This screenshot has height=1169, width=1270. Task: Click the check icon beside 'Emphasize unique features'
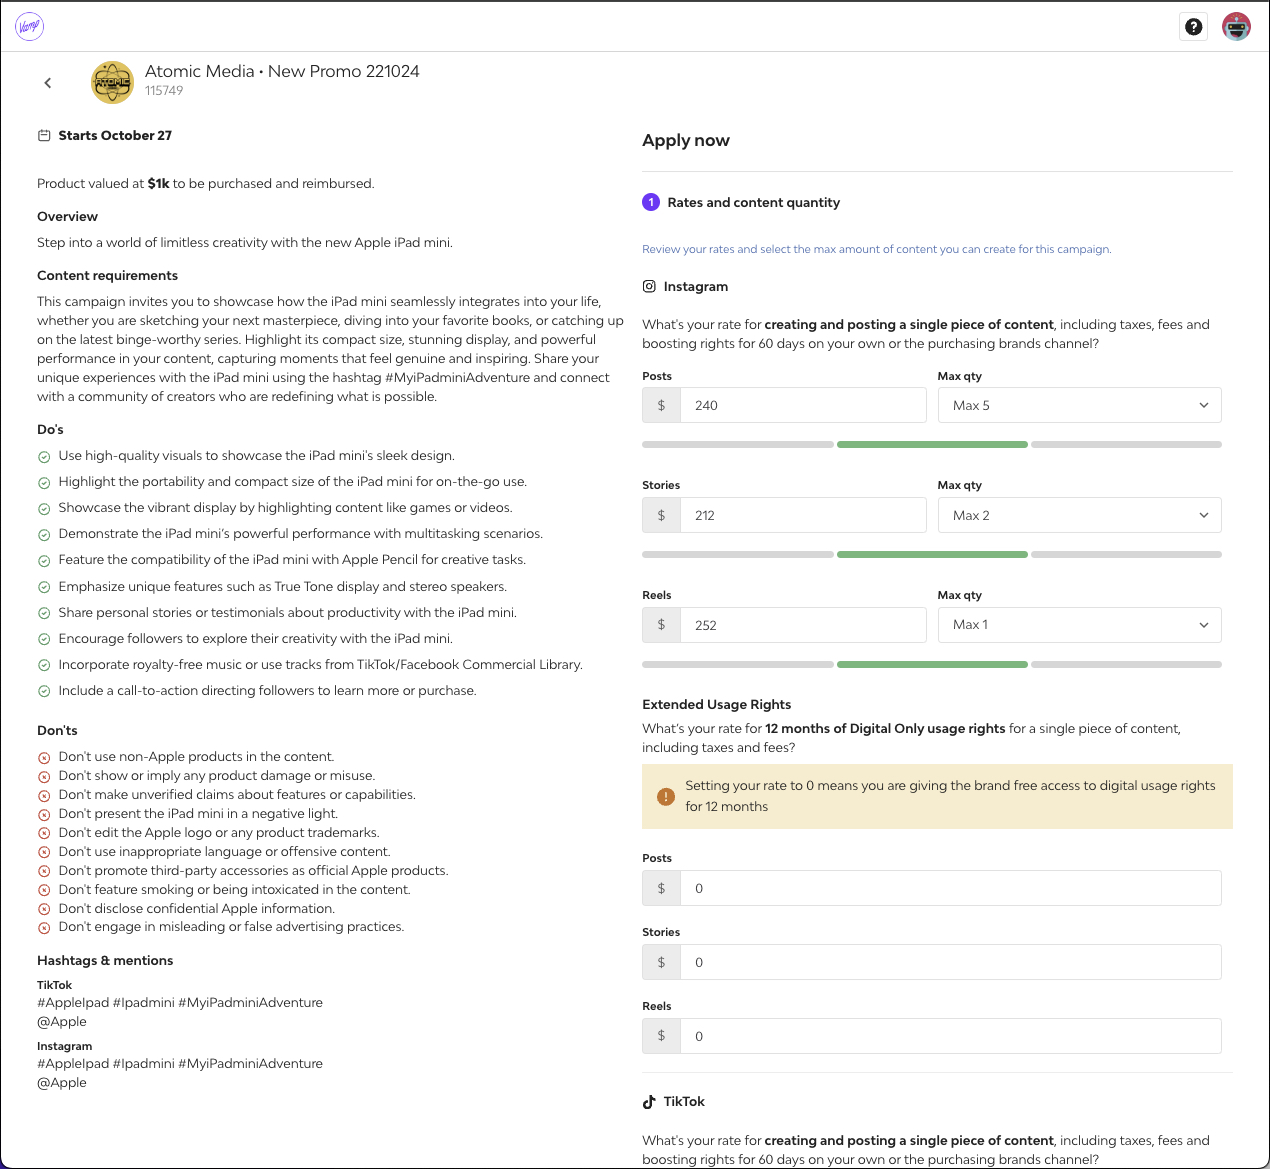point(44,588)
